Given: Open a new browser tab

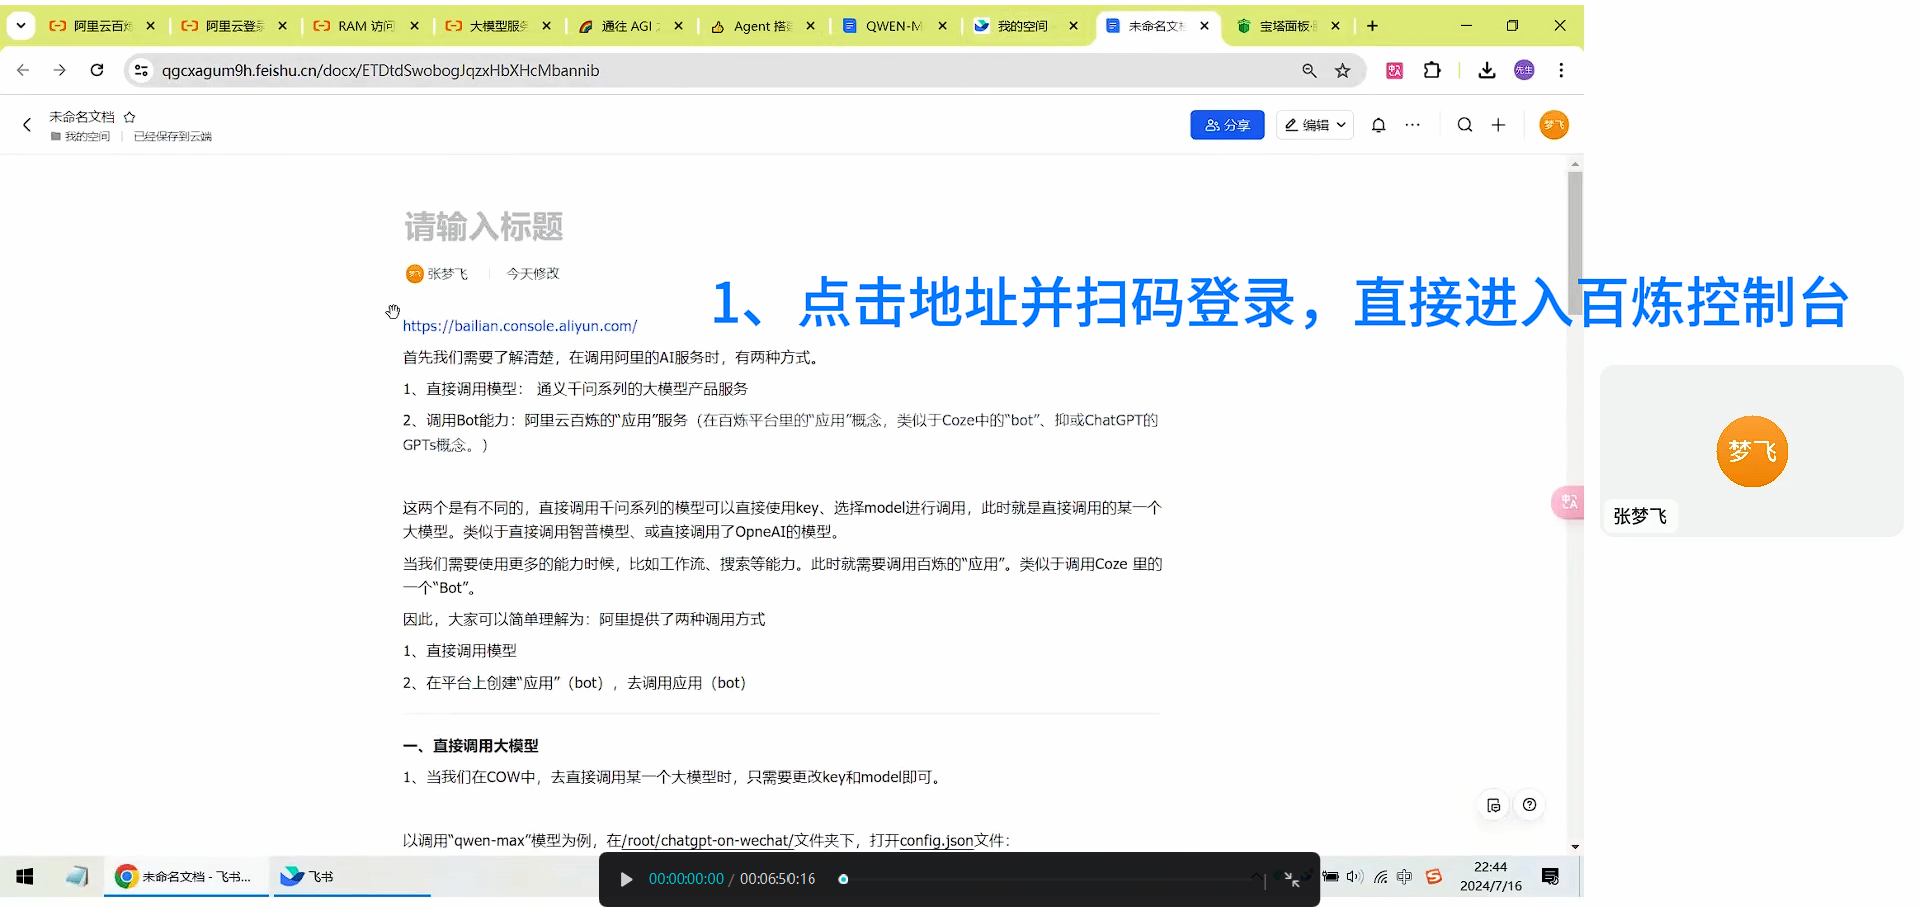Looking at the screenshot, I should pyautogui.click(x=1372, y=26).
